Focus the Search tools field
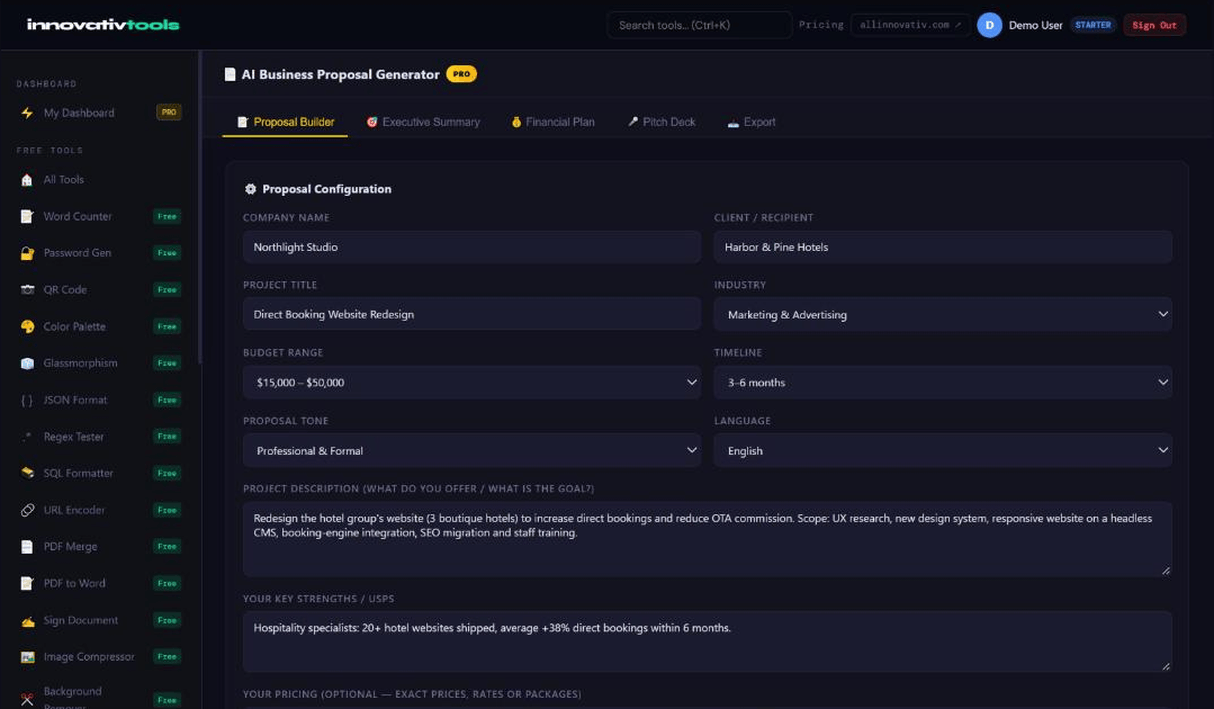 coord(699,25)
